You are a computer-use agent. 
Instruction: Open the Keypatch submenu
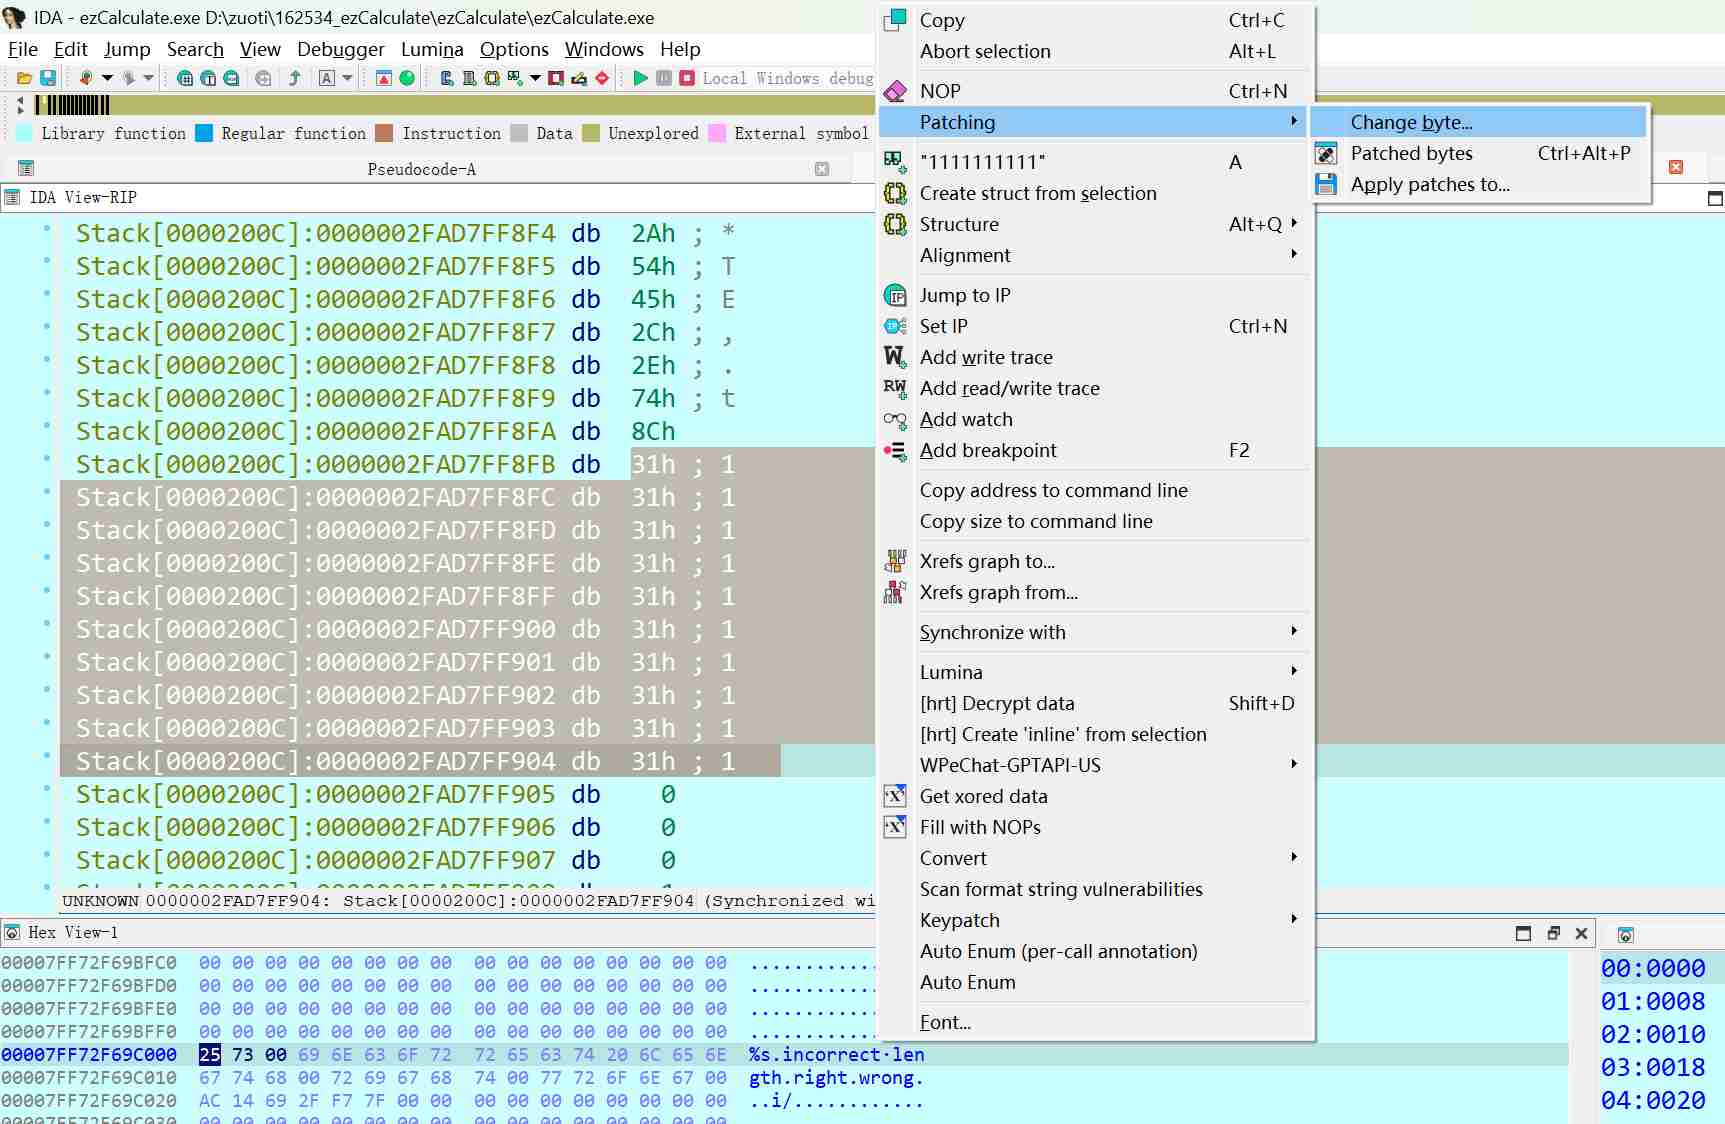(1294, 920)
